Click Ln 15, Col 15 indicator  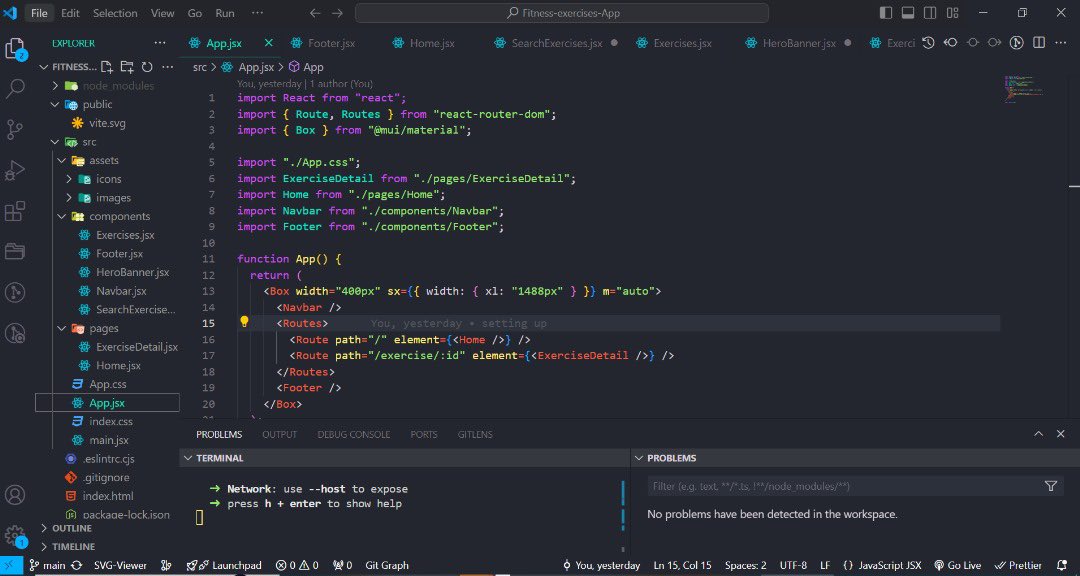pyautogui.click(x=683, y=565)
